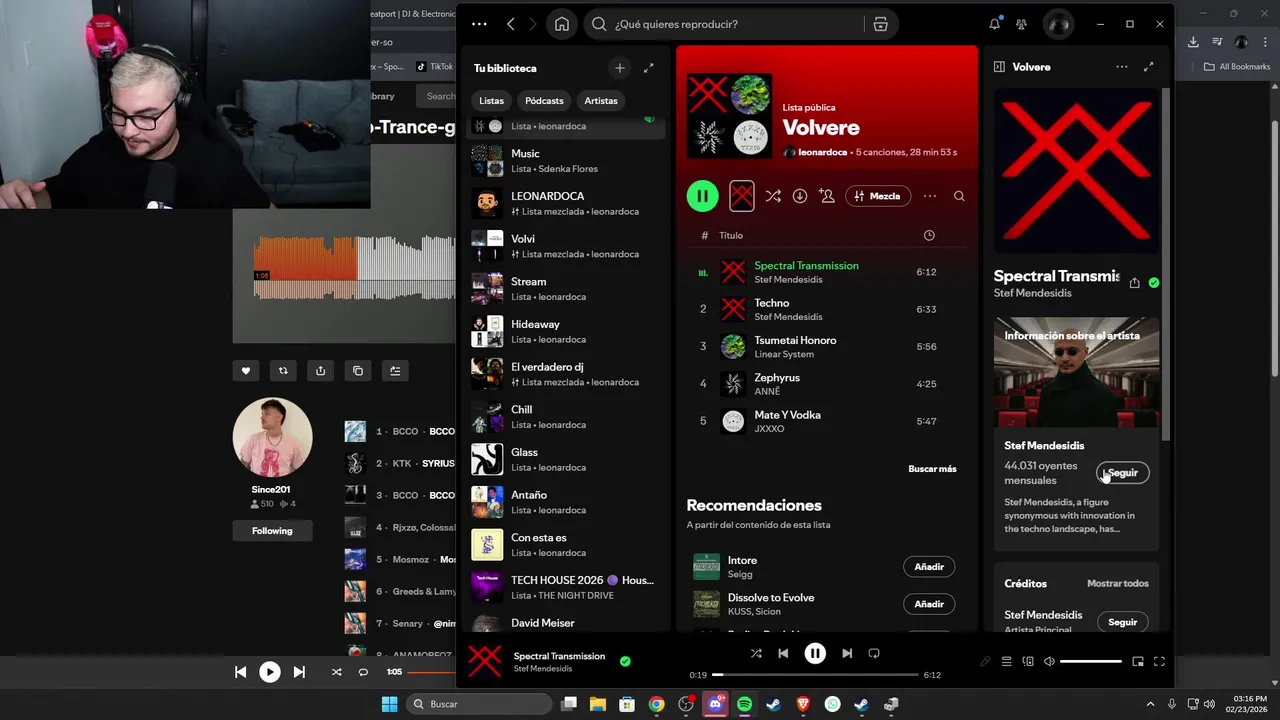The width and height of the screenshot is (1280, 720).
Task: Open the Spotify mini player
Action: pos(1138,661)
